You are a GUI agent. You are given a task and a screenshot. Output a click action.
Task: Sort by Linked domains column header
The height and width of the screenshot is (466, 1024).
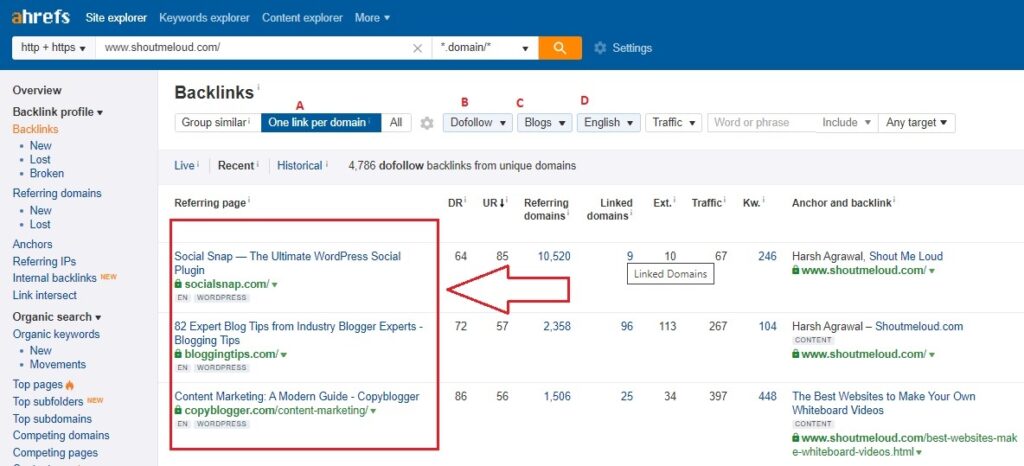pos(609,210)
